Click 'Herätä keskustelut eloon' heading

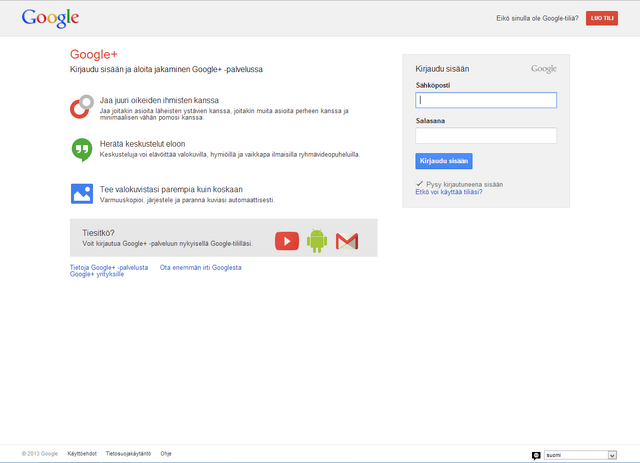[142, 144]
